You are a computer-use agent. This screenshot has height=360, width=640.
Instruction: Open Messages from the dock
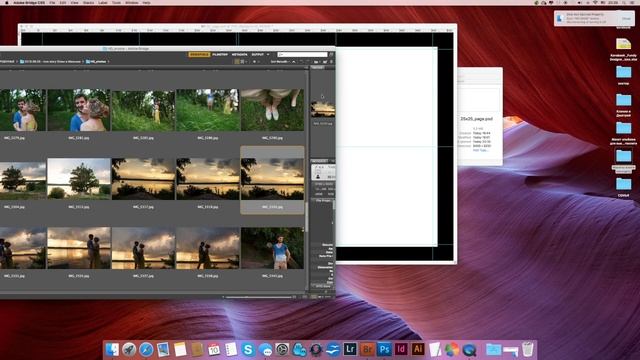pyautogui.click(x=265, y=349)
